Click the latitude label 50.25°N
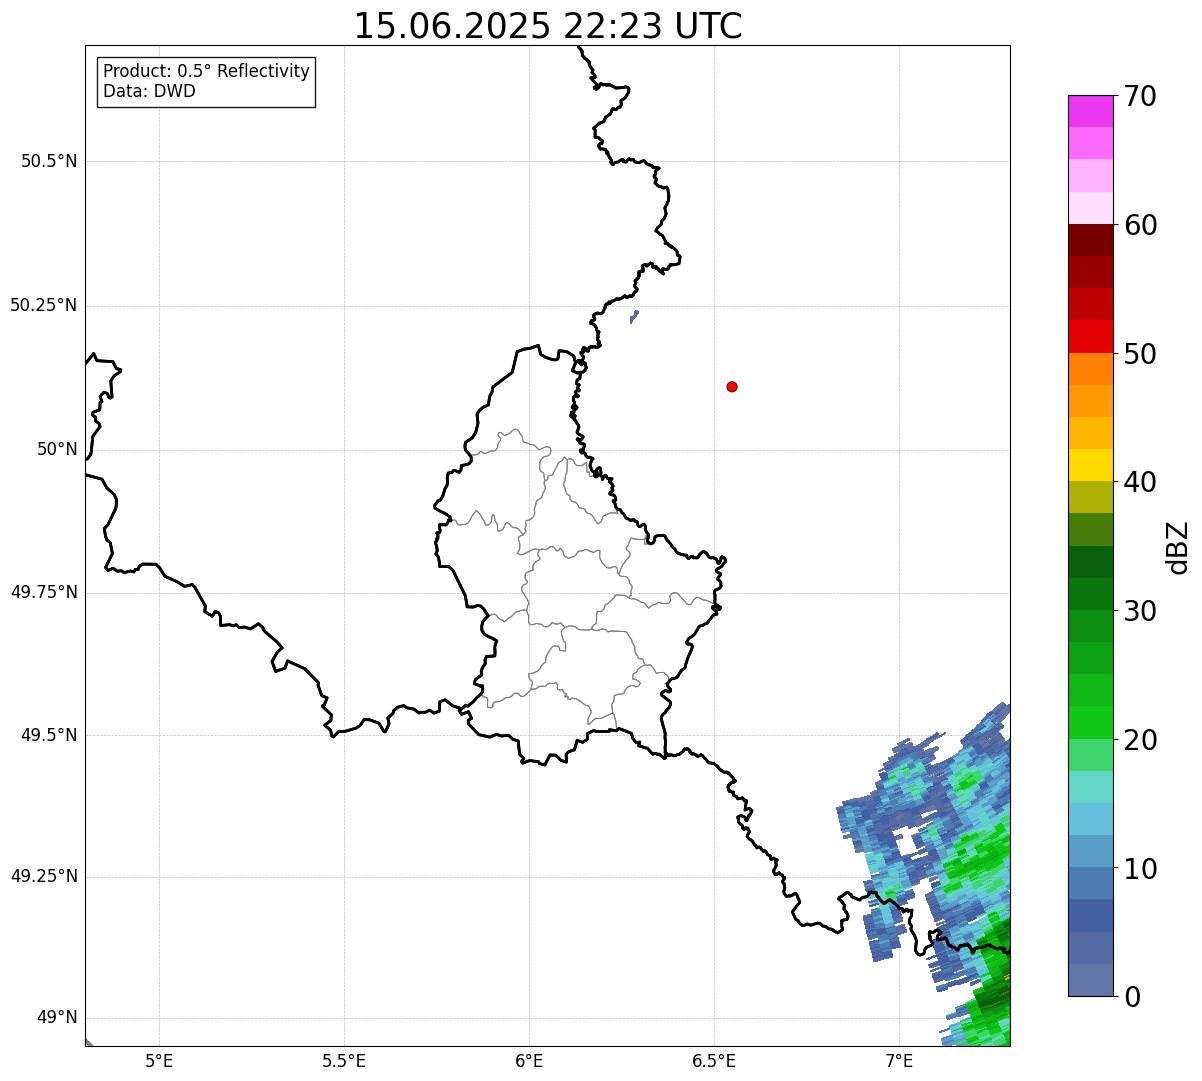The width and height of the screenshot is (1202, 1081). tap(43, 305)
